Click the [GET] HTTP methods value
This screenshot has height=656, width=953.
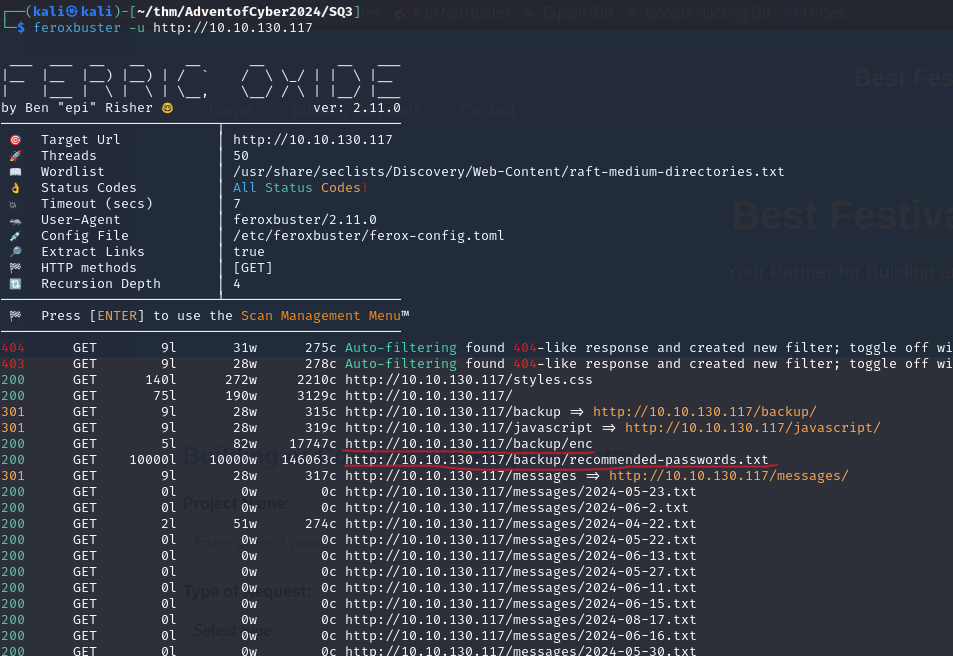(253, 268)
